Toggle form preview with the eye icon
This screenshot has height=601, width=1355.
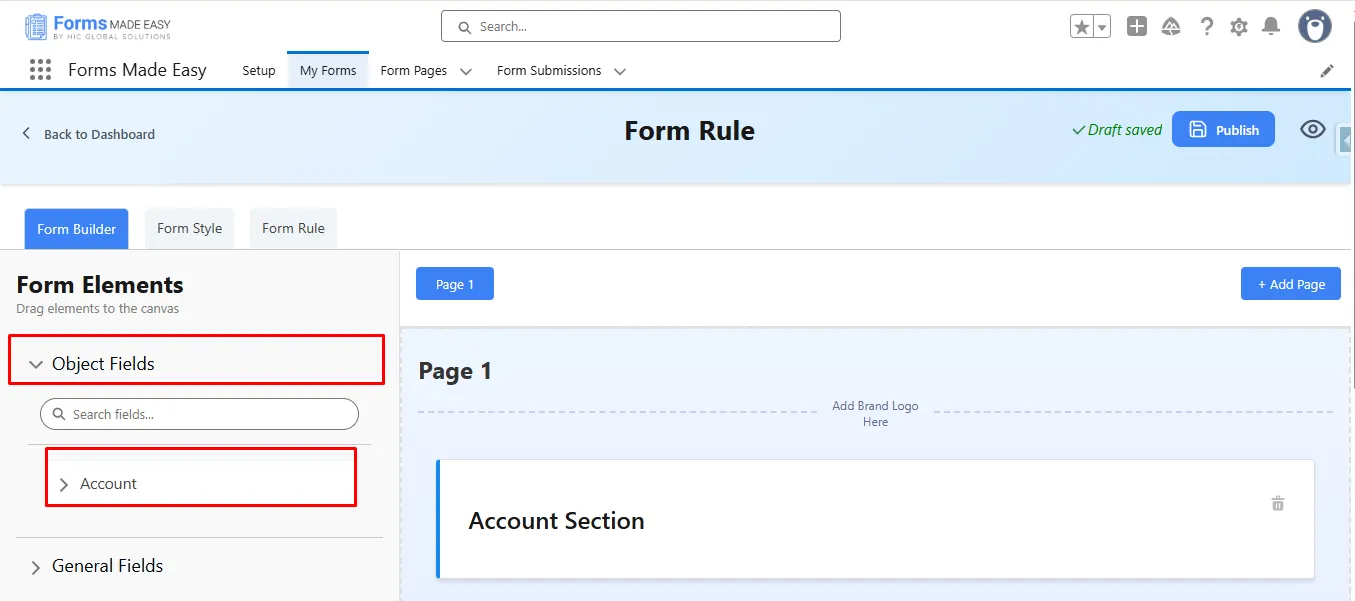click(1312, 130)
